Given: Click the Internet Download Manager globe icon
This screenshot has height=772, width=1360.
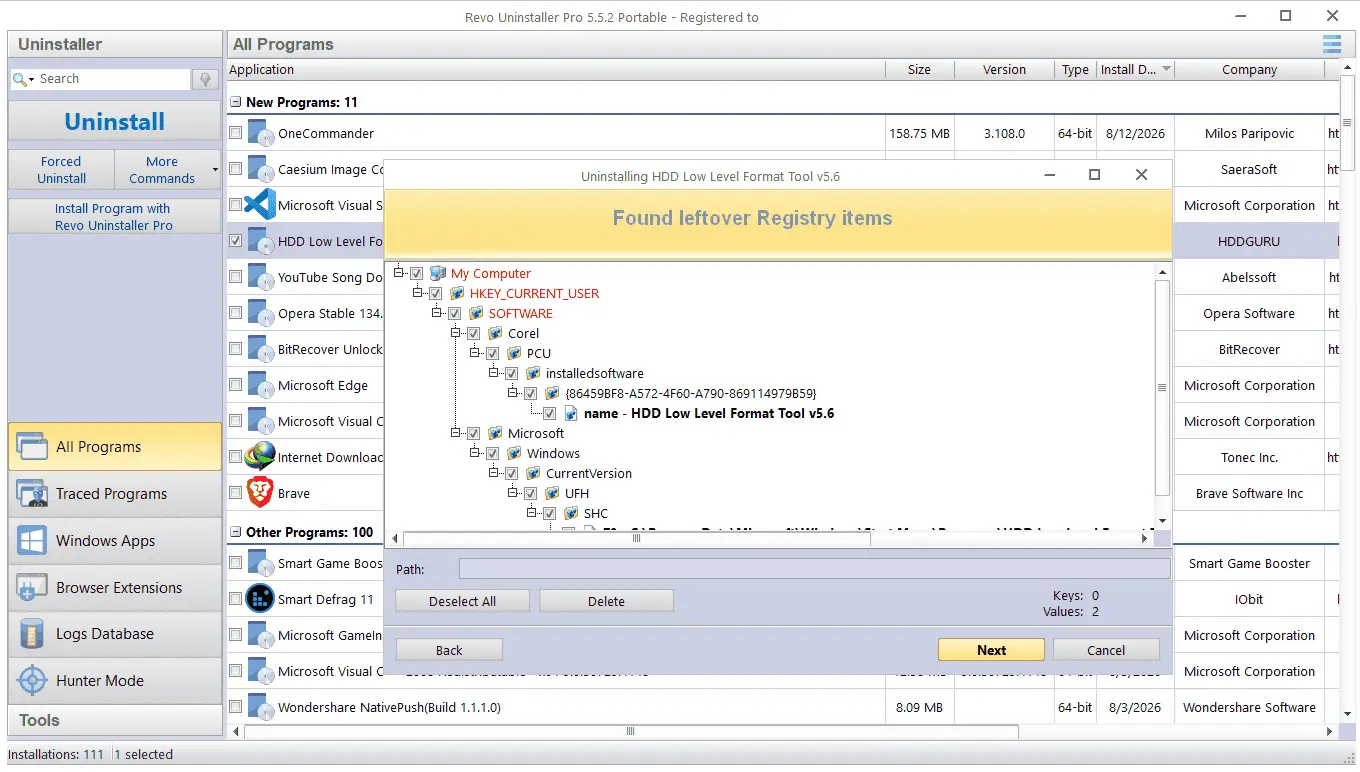Looking at the screenshot, I should (x=260, y=457).
